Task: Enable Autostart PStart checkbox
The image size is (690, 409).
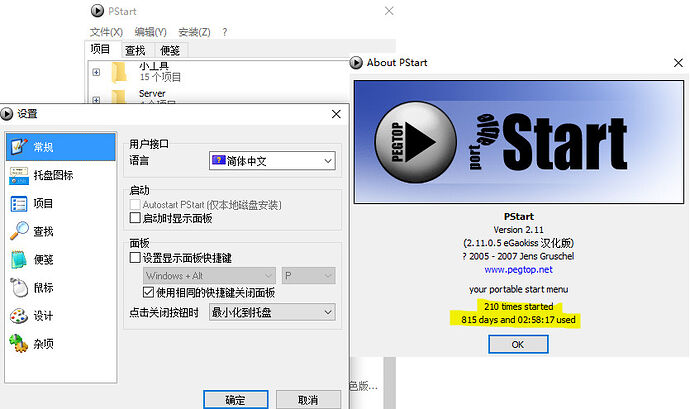Action: coord(135,204)
